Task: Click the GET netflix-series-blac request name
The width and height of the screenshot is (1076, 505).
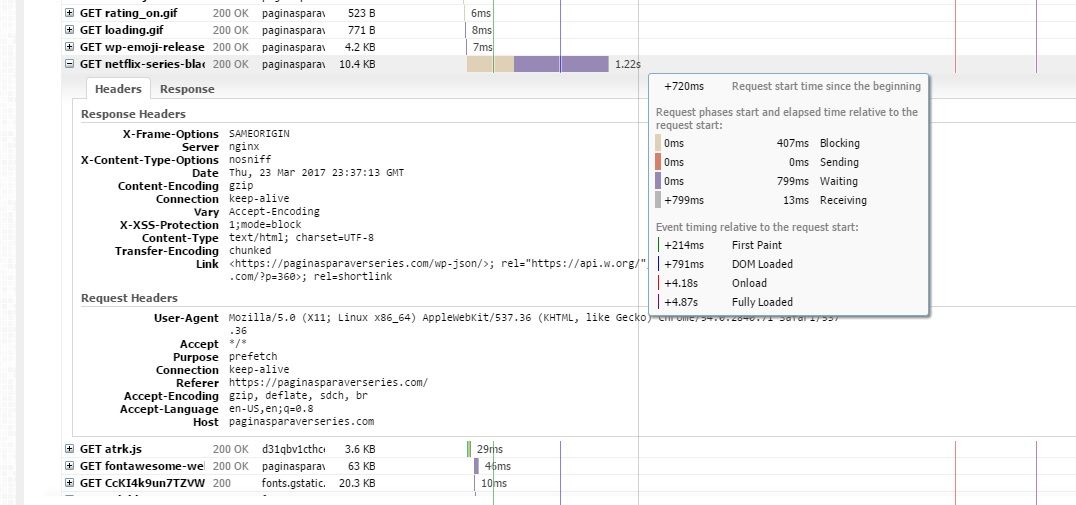Action: pos(142,64)
